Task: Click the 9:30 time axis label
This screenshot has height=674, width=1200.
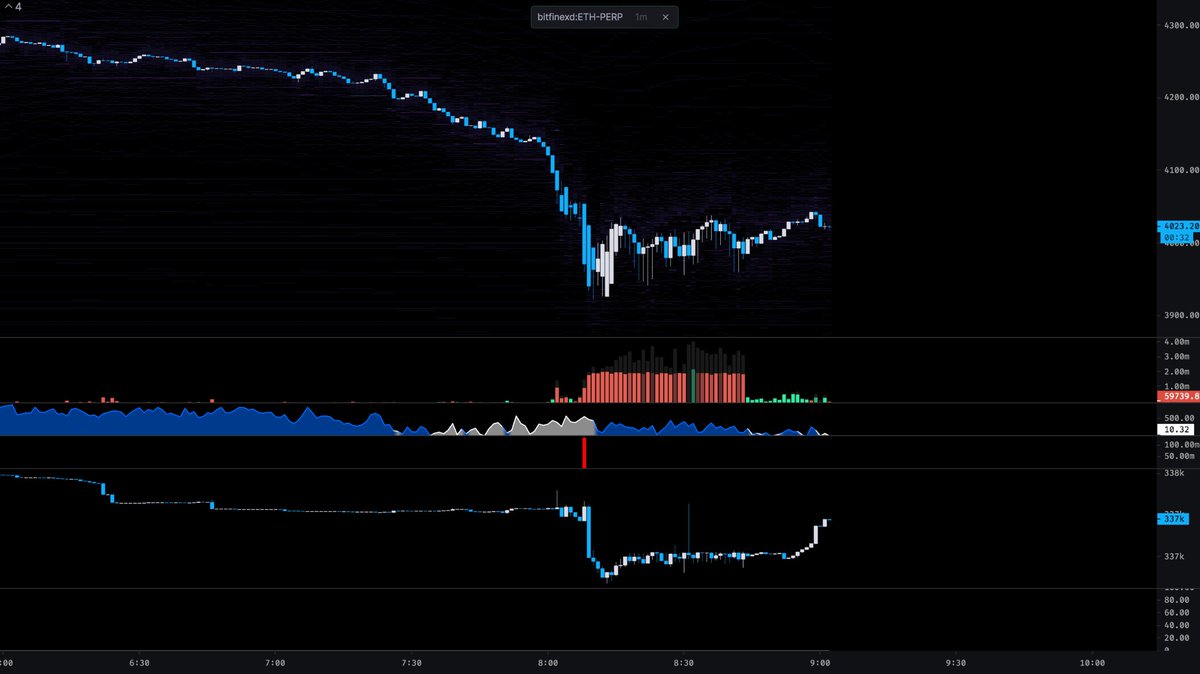Action: point(956,663)
